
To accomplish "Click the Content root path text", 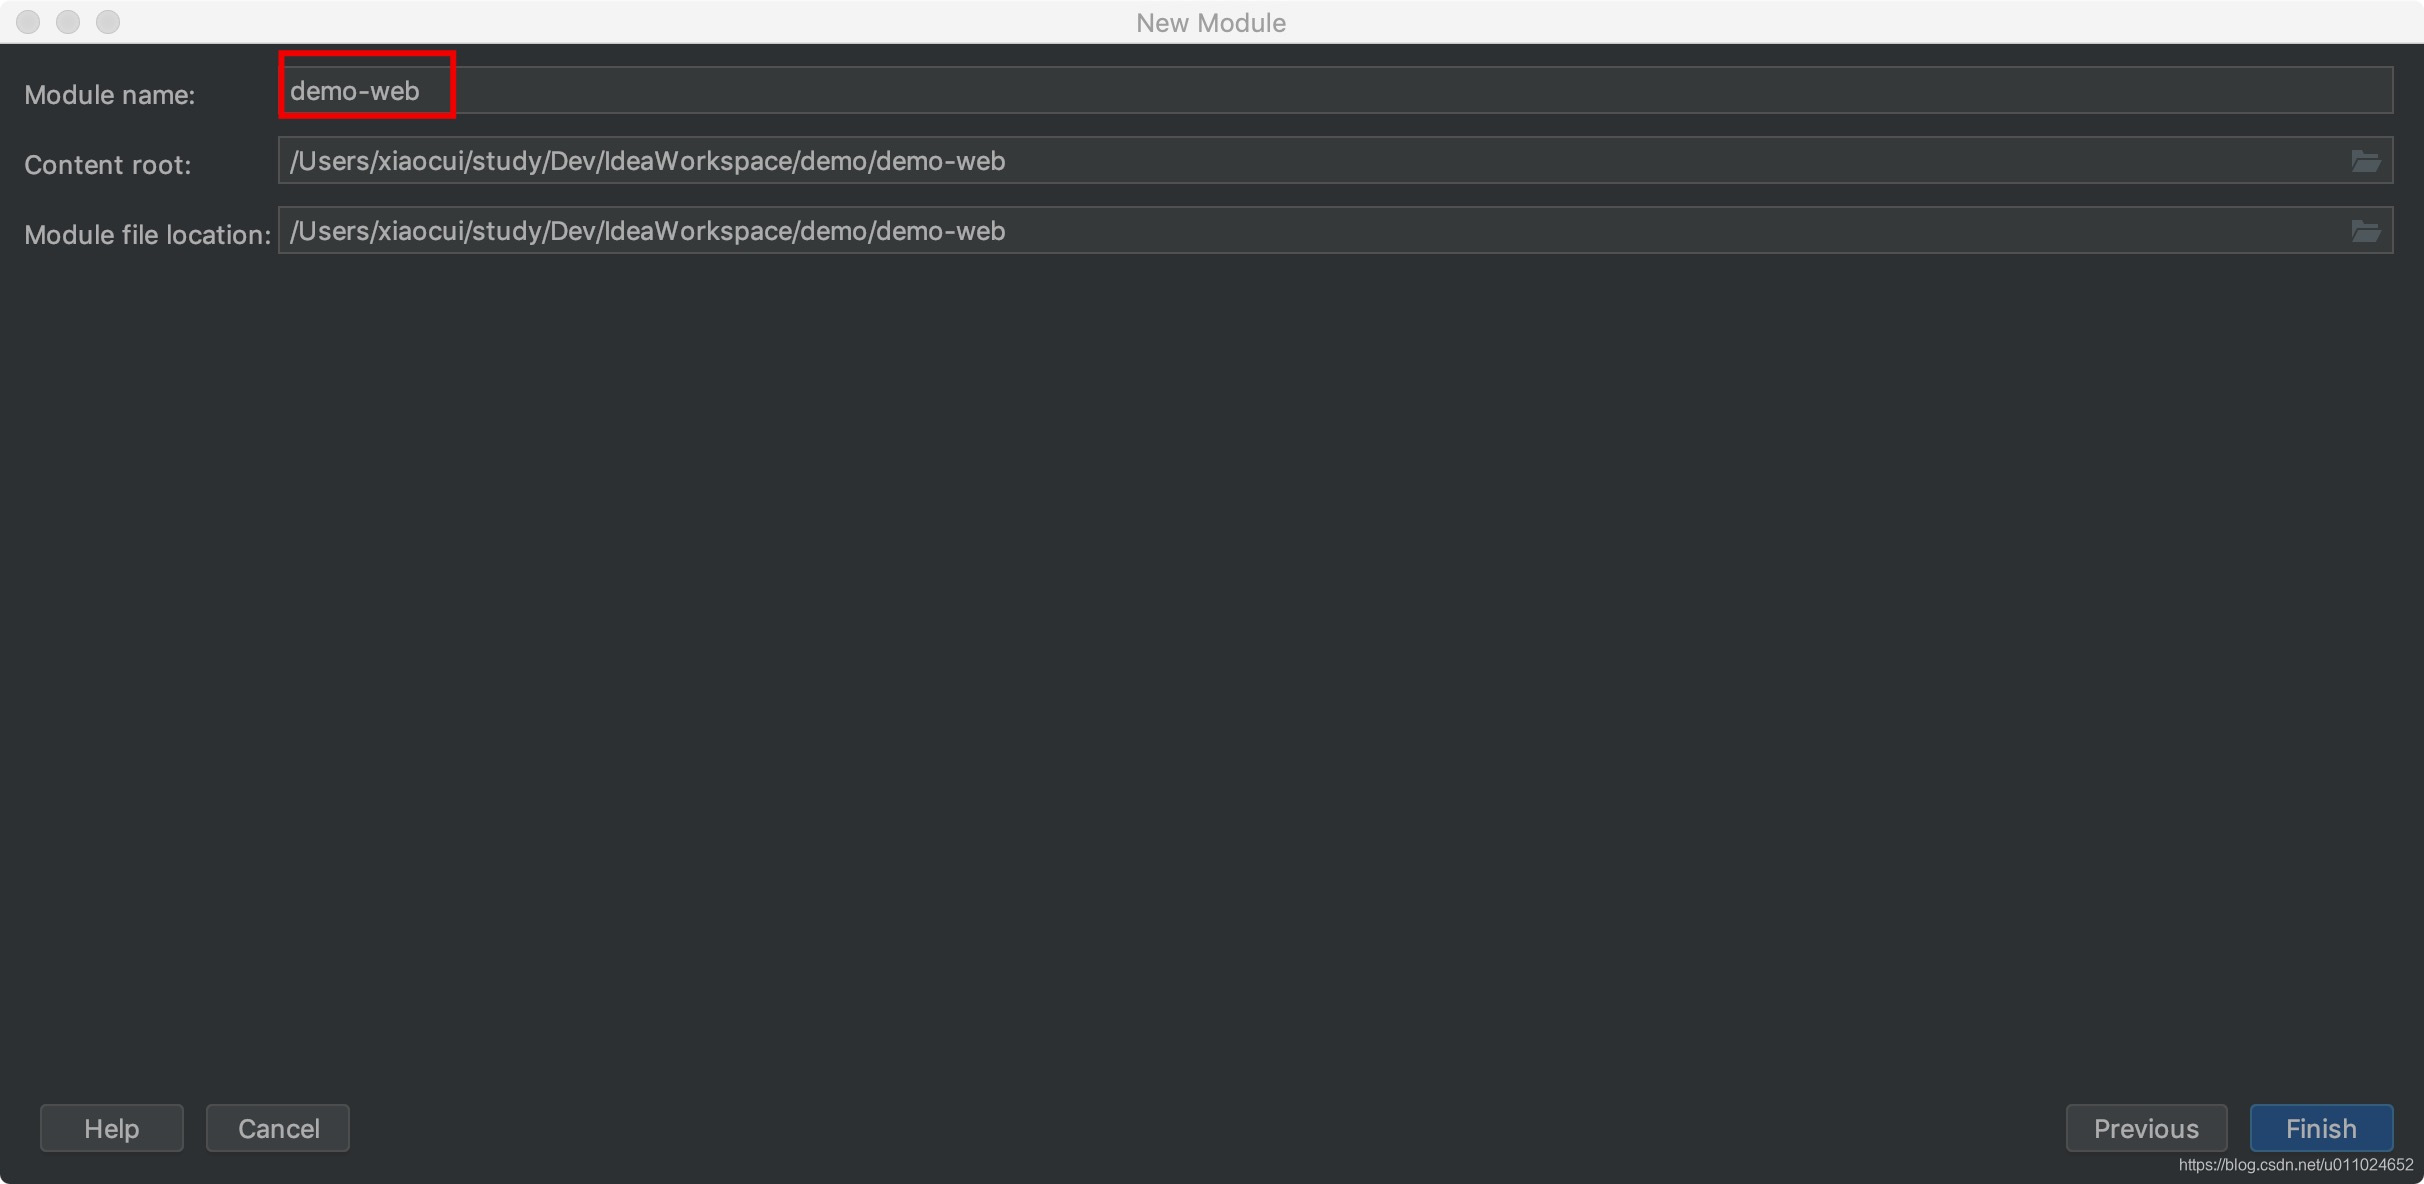I will pyautogui.click(x=647, y=161).
